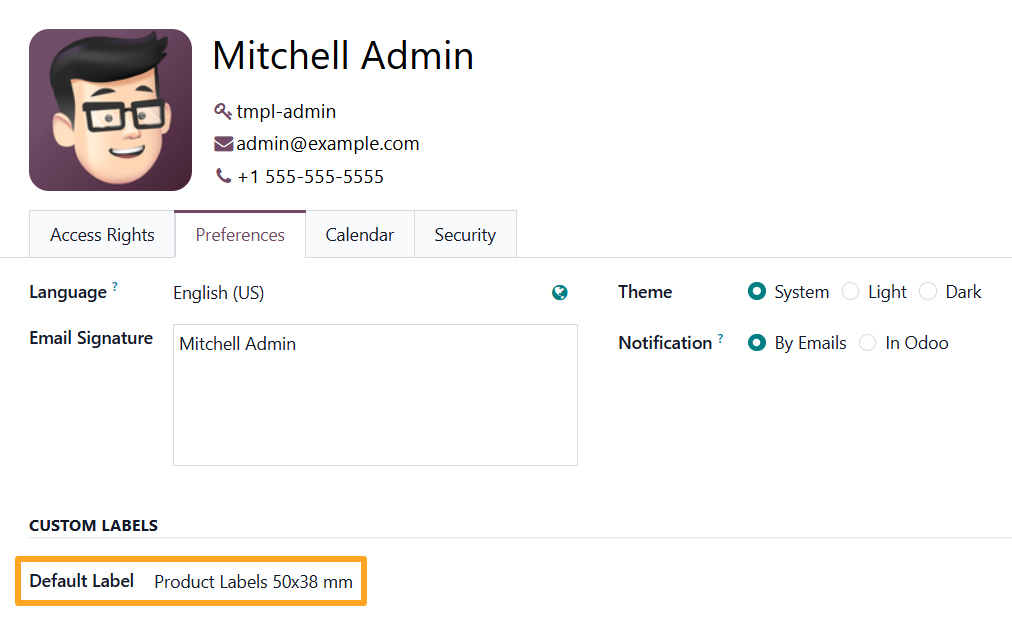
Task: Click the Notification help question mark
Action: pos(720,338)
